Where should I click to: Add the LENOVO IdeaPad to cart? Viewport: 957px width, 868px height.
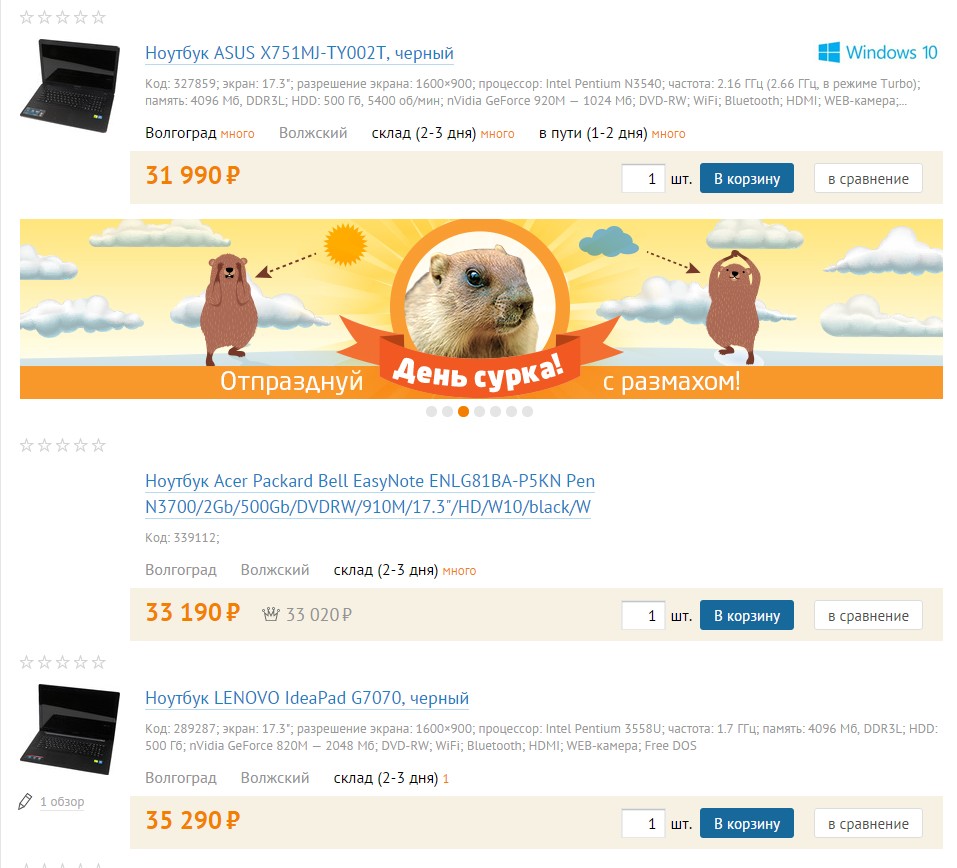pos(746,823)
